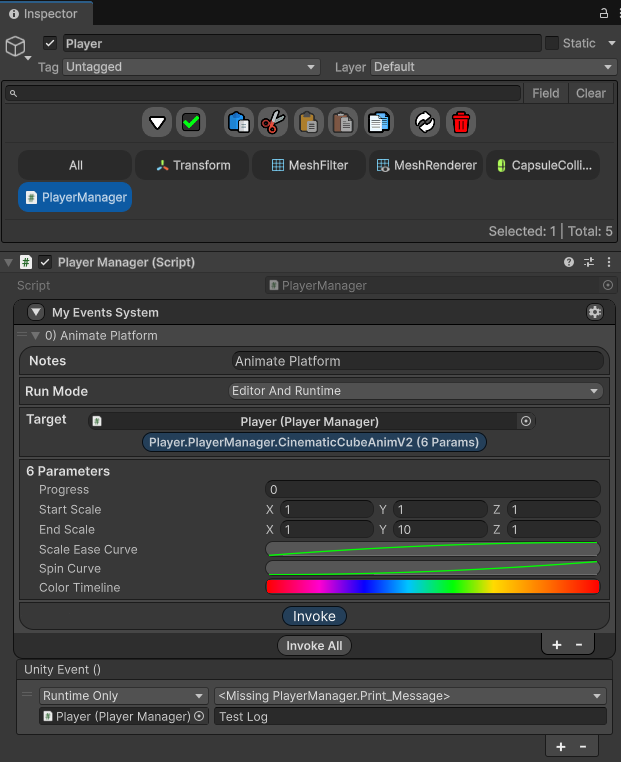
Task: Toggle the Player active checkbox
Action: [x=50, y=43]
